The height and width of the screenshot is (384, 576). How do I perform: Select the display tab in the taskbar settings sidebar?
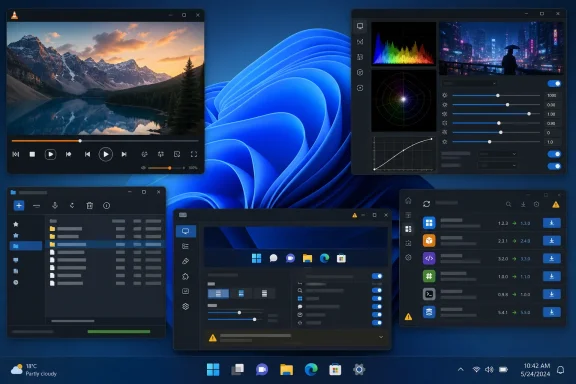[x=186, y=231]
